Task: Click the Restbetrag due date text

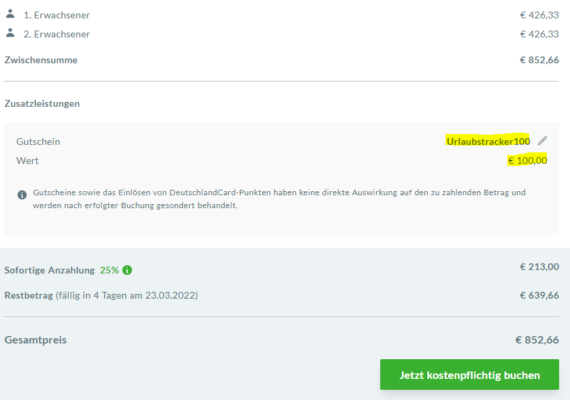Action: pos(127,295)
